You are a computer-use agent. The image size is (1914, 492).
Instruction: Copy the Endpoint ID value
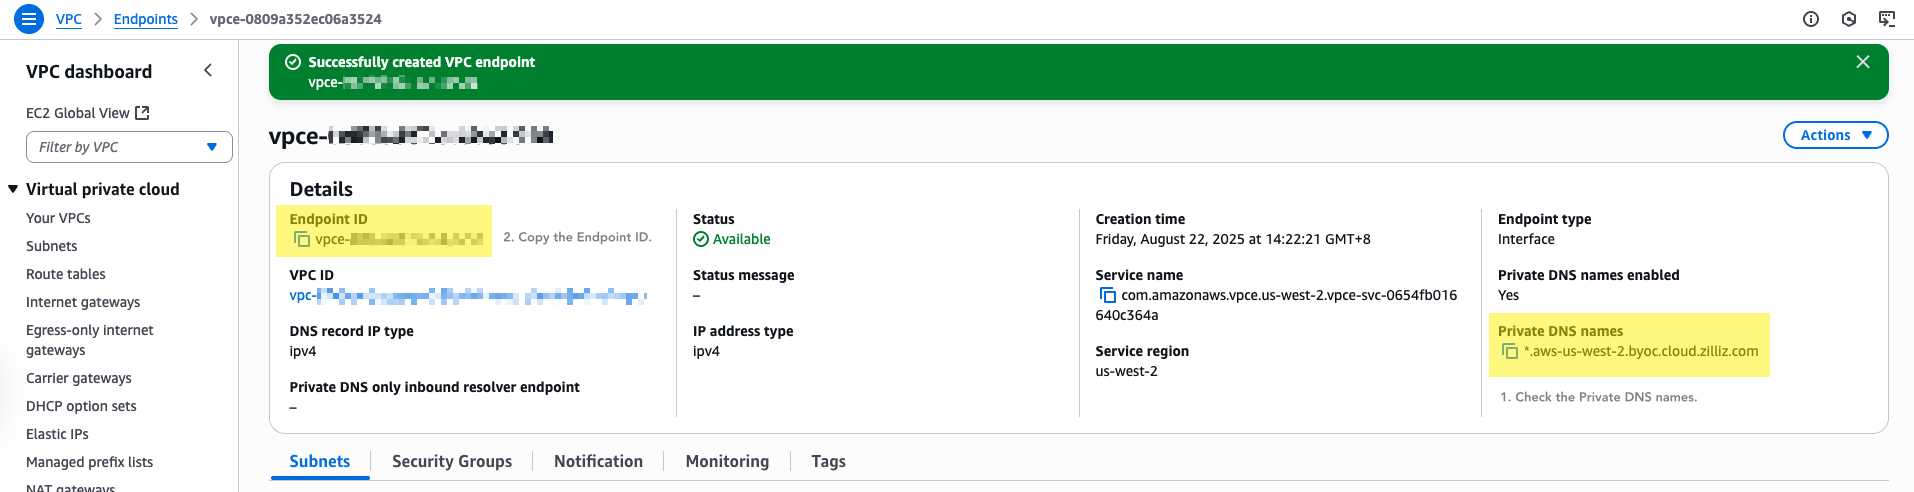[x=301, y=239]
